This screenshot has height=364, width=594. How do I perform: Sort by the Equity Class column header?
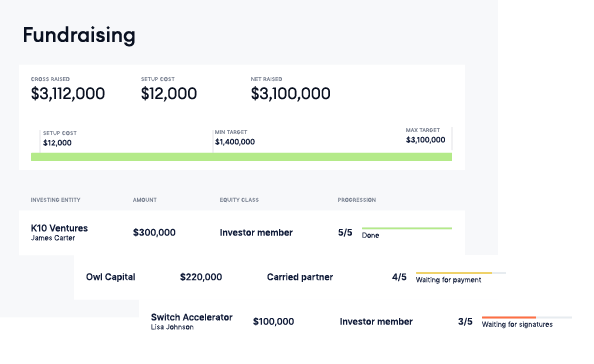pyautogui.click(x=239, y=200)
